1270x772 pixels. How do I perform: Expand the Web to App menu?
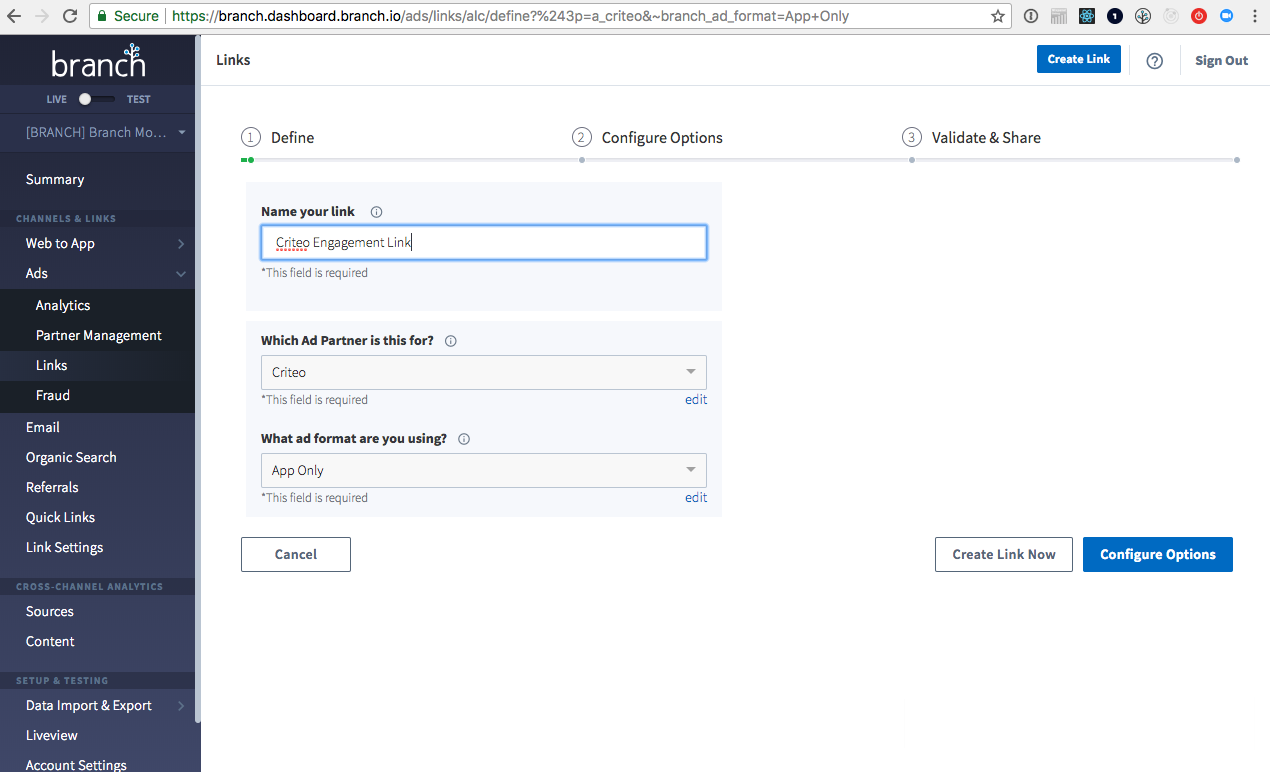click(x=100, y=243)
